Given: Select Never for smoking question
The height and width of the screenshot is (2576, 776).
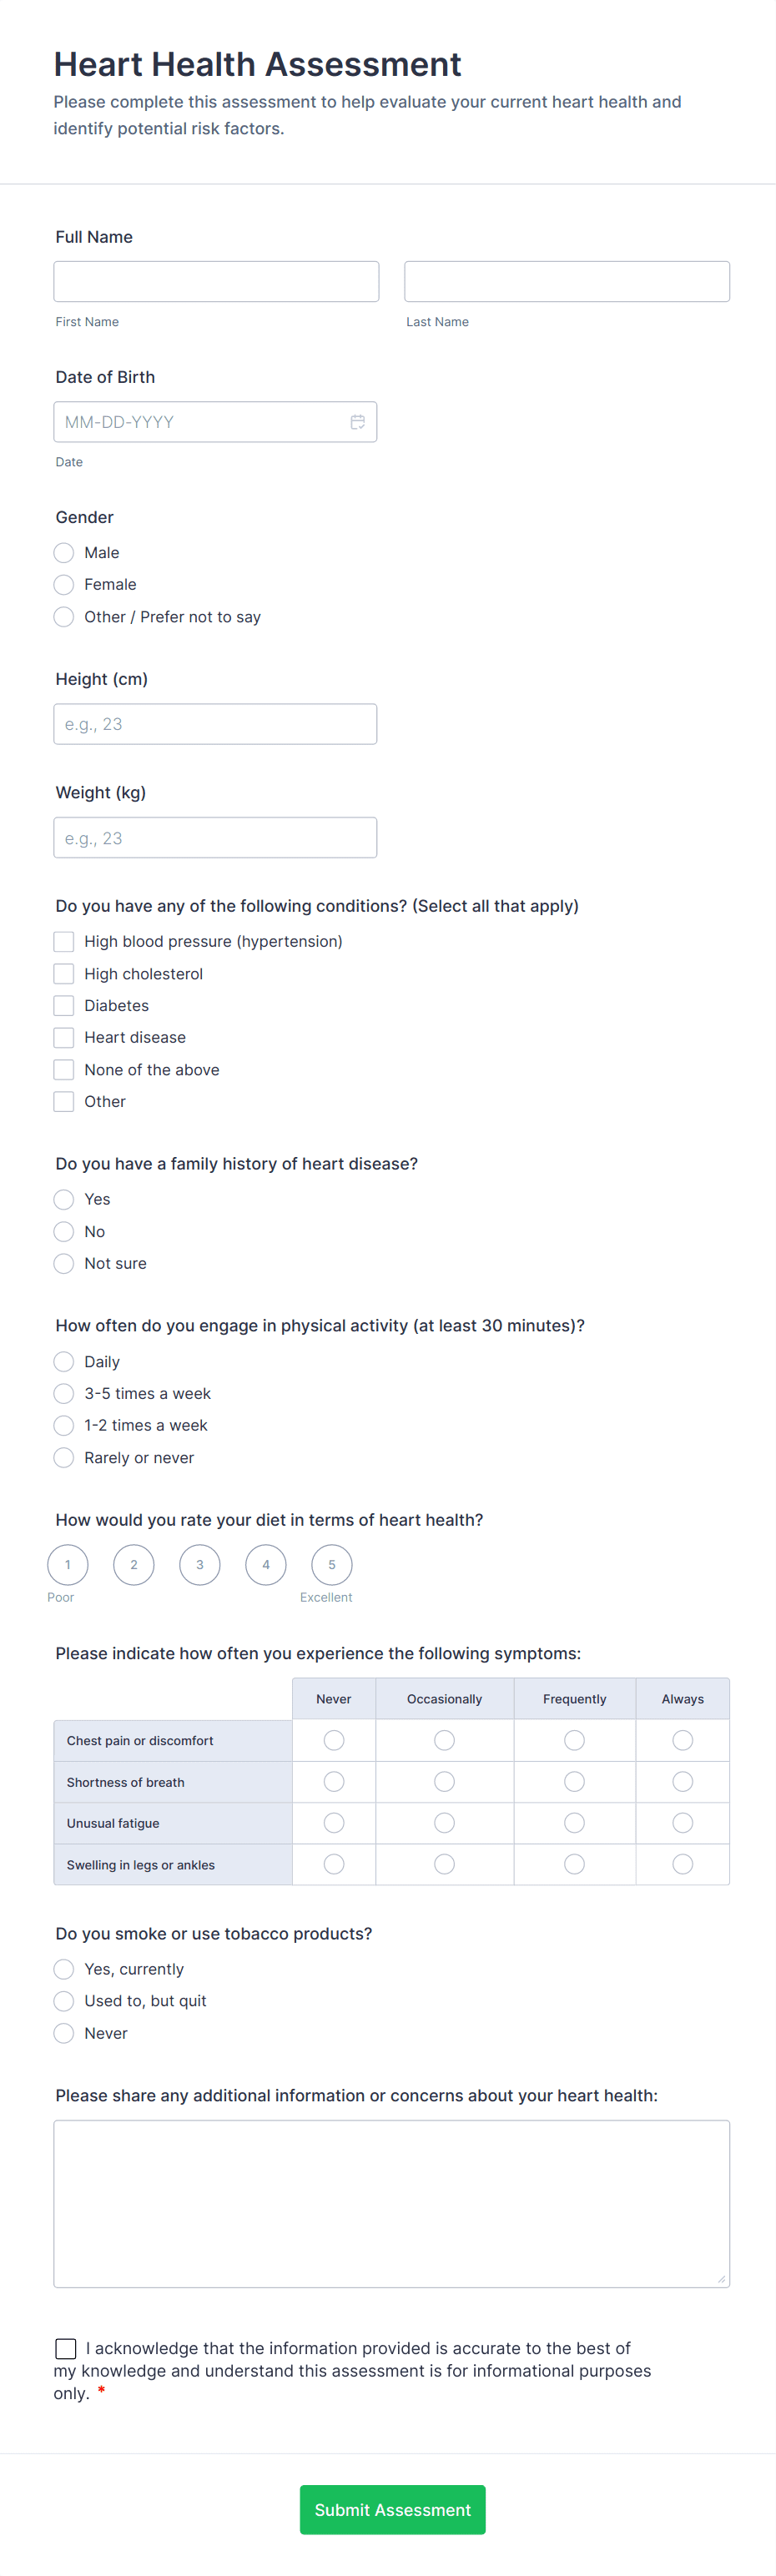Looking at the screenshot, I should 63,2033.
